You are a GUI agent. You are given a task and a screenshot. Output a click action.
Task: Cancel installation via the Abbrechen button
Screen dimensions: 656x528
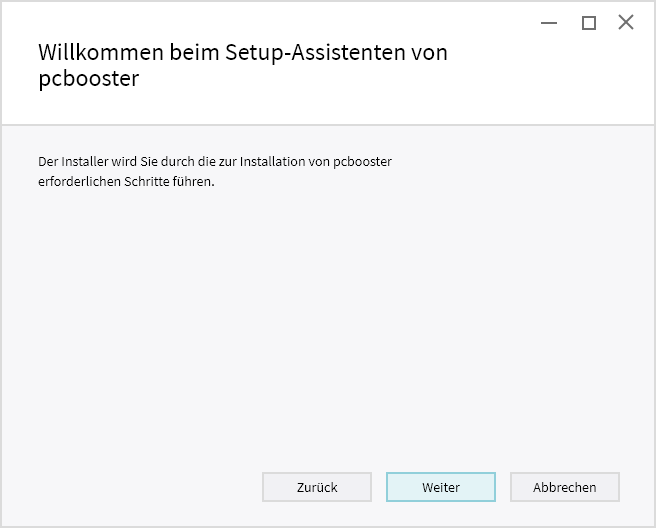point(564,487)
